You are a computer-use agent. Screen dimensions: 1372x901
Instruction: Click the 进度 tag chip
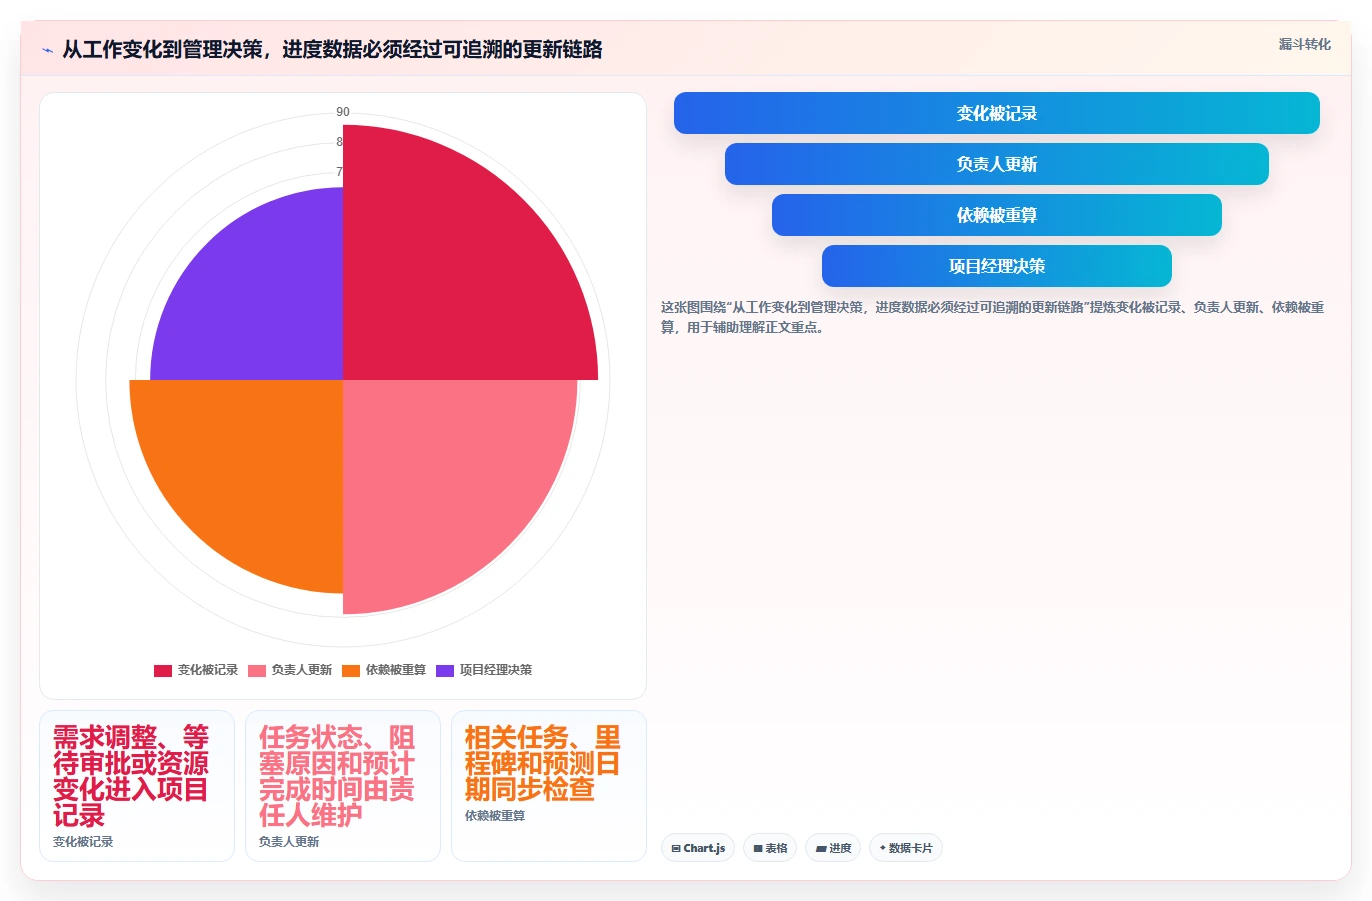833,848
